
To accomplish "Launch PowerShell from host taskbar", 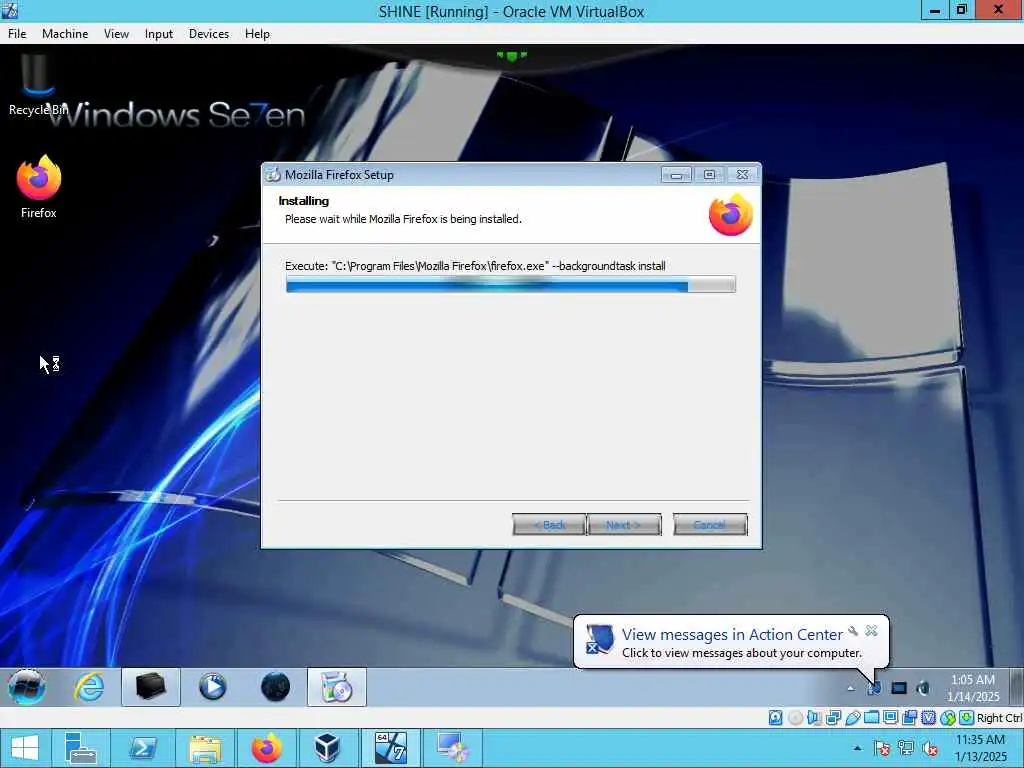I will [142, 748].
